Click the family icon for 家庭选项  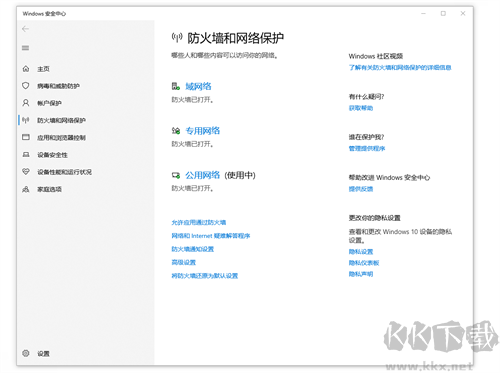coord(26,189)
